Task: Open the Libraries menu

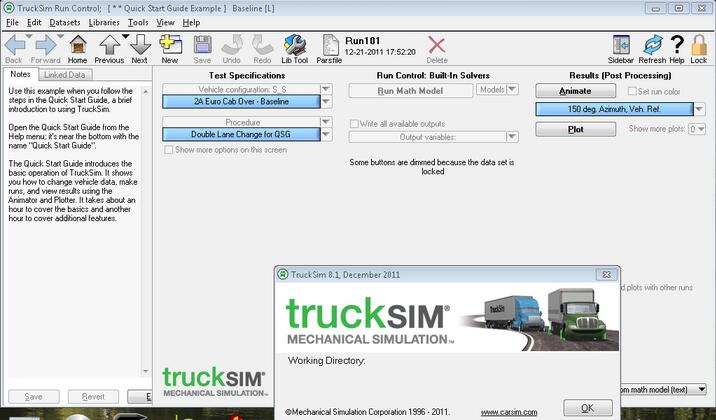Action: pos(104,22)
